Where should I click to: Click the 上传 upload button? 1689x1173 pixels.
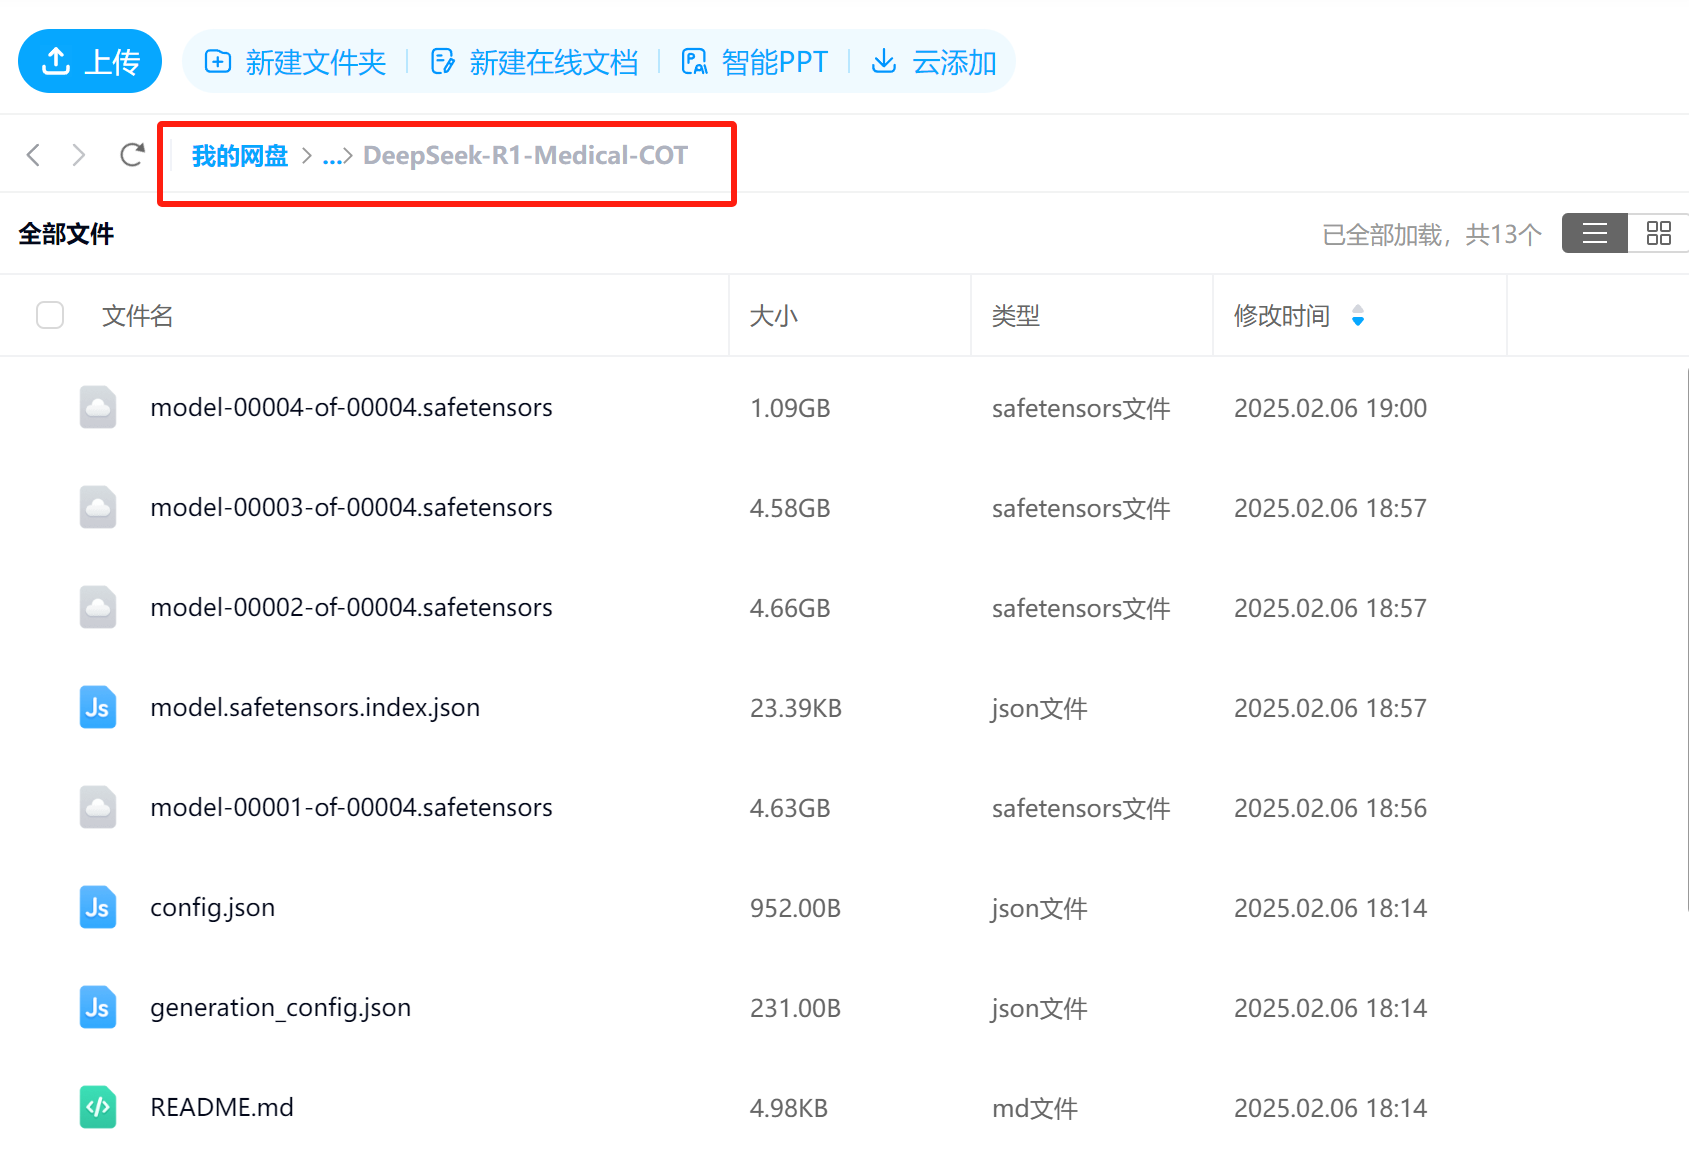[90, 62]
